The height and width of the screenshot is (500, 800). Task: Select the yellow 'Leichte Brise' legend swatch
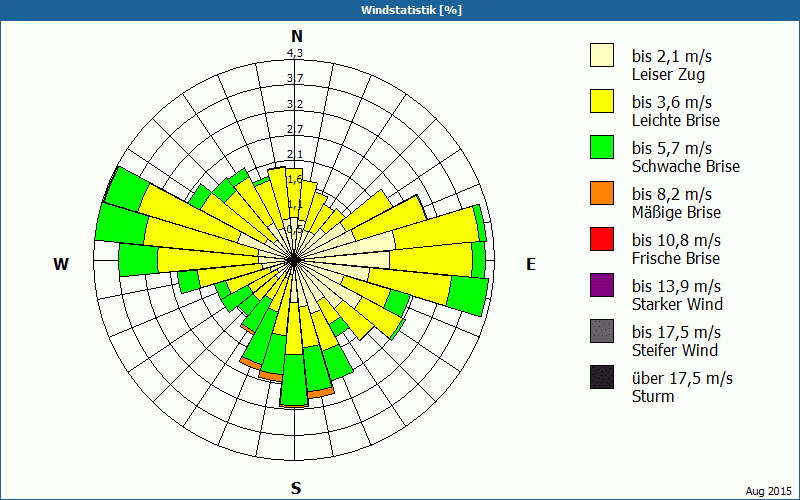(601, 101)
